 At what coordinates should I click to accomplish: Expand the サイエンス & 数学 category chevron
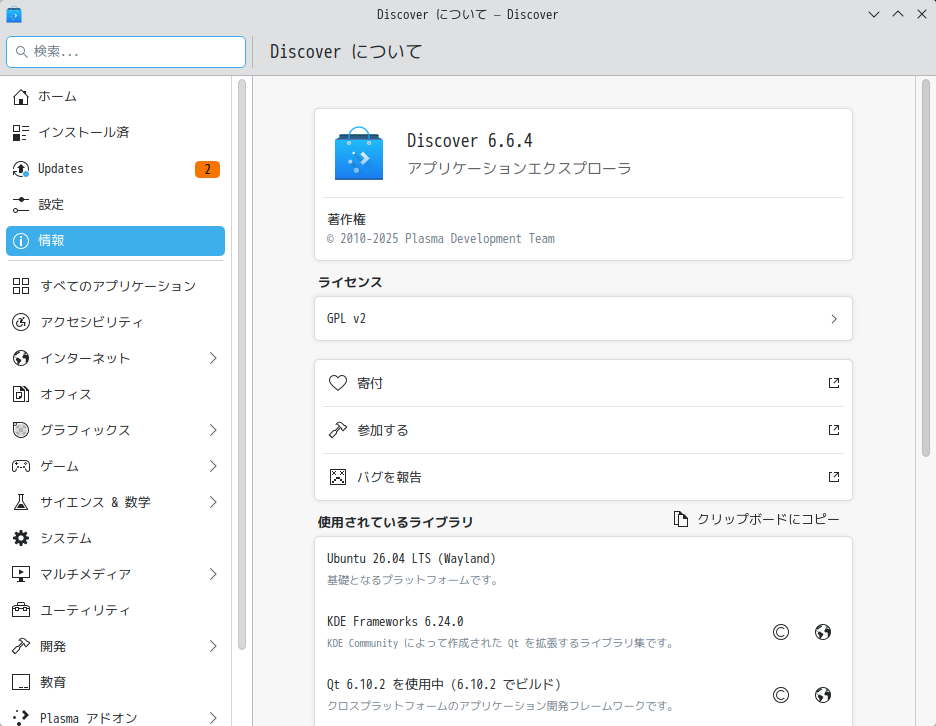[x=213, y=502]
